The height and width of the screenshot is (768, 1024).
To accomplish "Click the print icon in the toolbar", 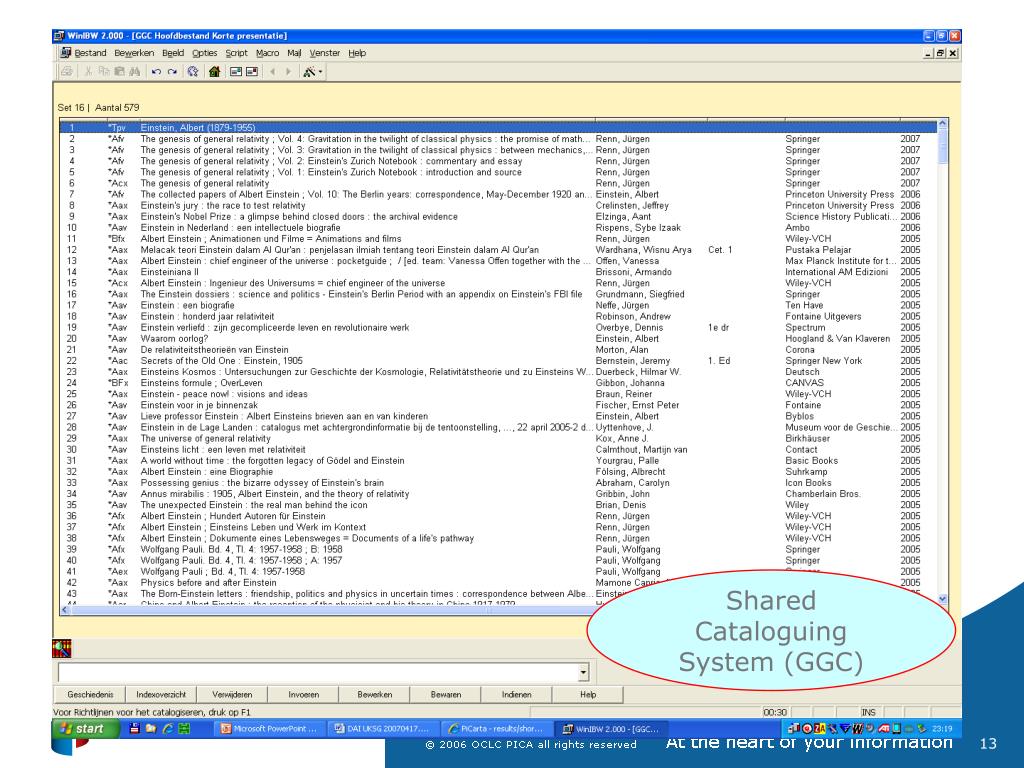I will coord(67,72).
